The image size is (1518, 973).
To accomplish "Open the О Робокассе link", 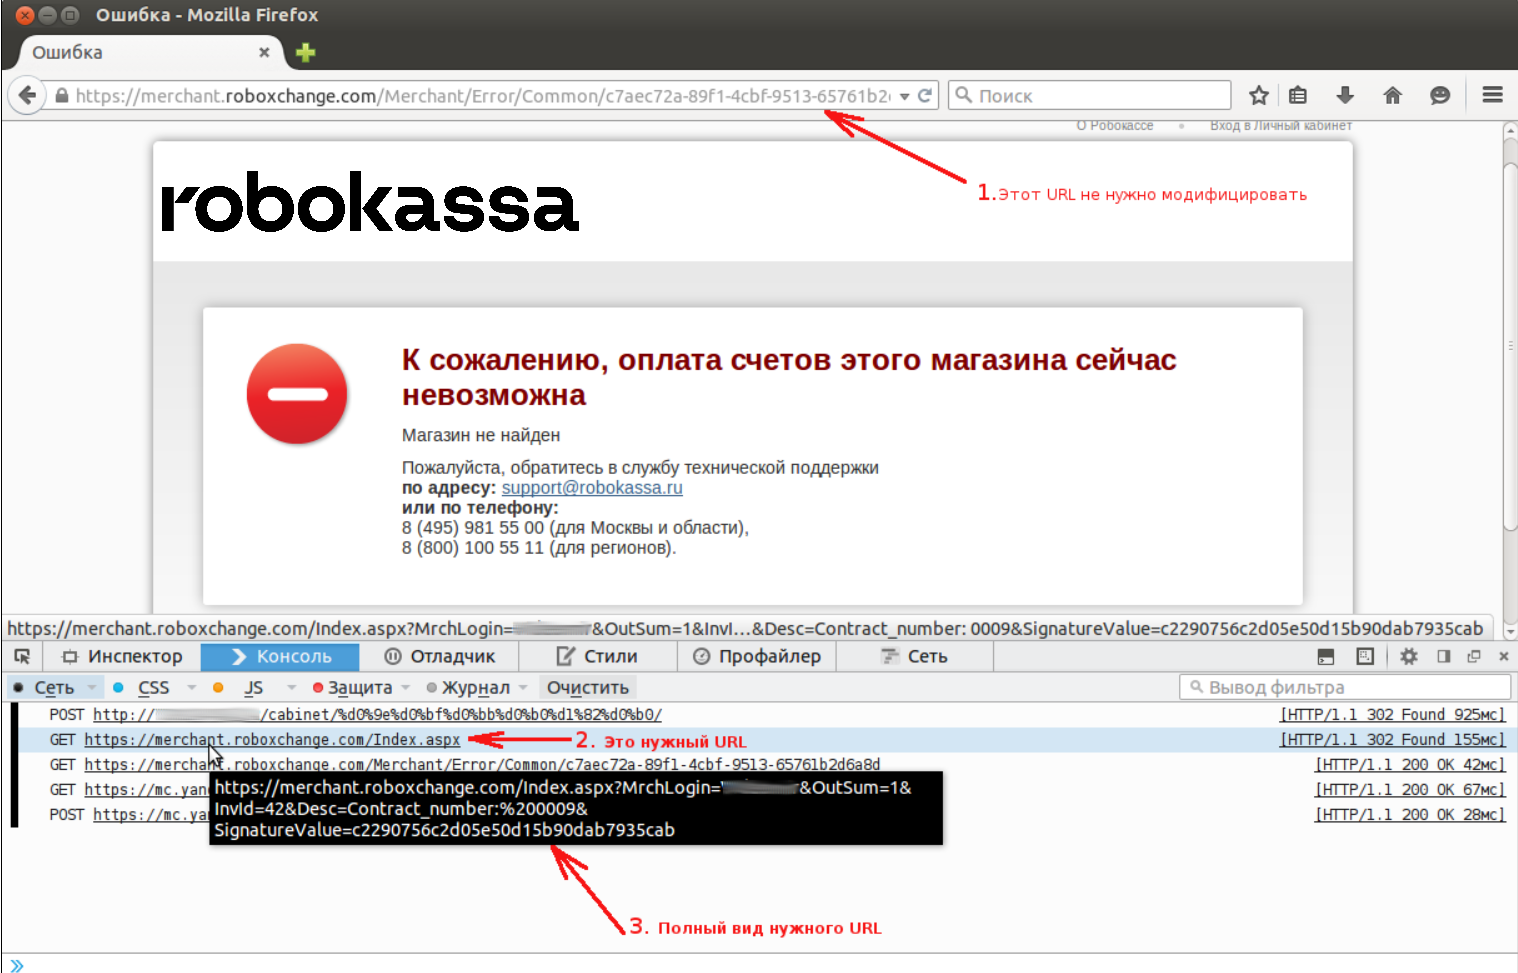I will click(x=1115, y=126).
